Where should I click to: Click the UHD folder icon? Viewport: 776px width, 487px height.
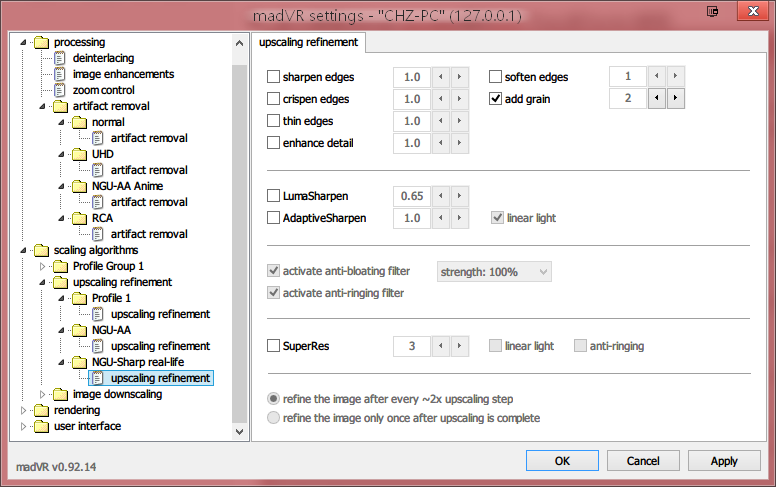click(79, 154)
